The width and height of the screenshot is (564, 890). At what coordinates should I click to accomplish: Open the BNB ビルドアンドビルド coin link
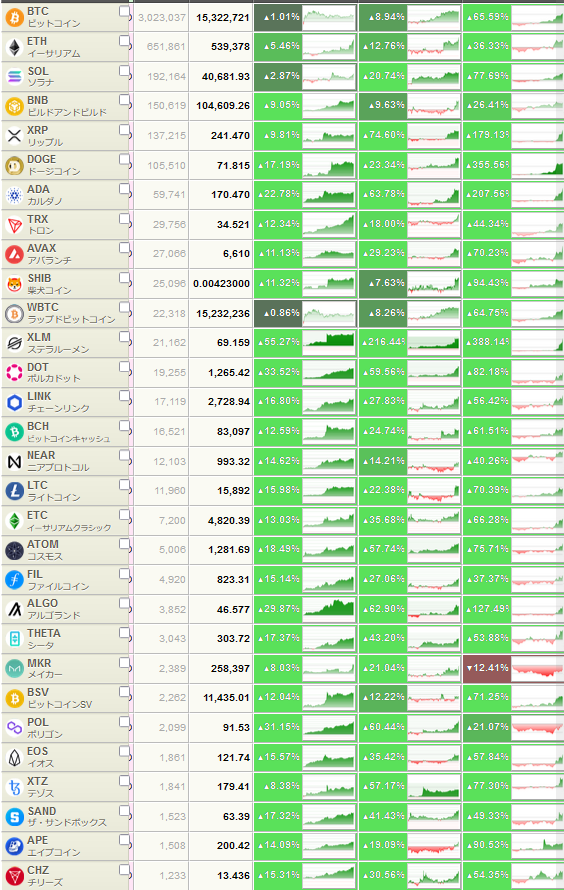tap(66, 106)
